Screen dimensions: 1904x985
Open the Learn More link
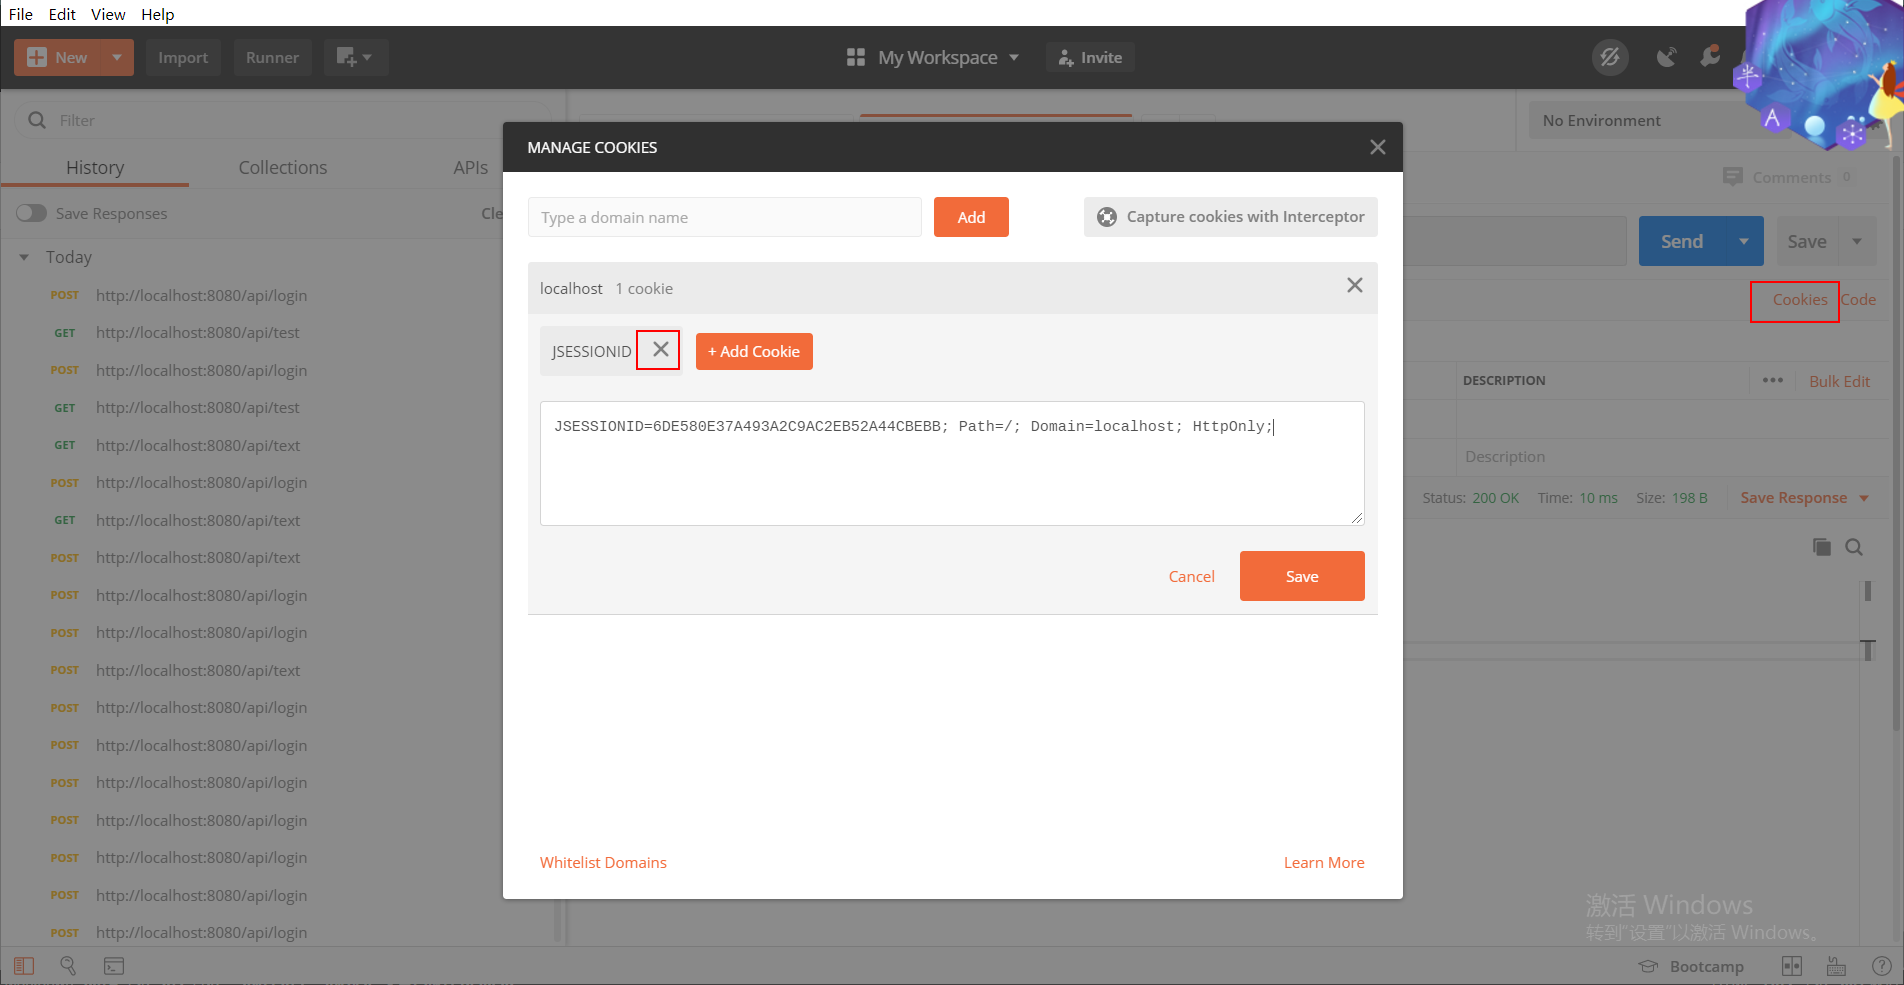(1324, 862)
